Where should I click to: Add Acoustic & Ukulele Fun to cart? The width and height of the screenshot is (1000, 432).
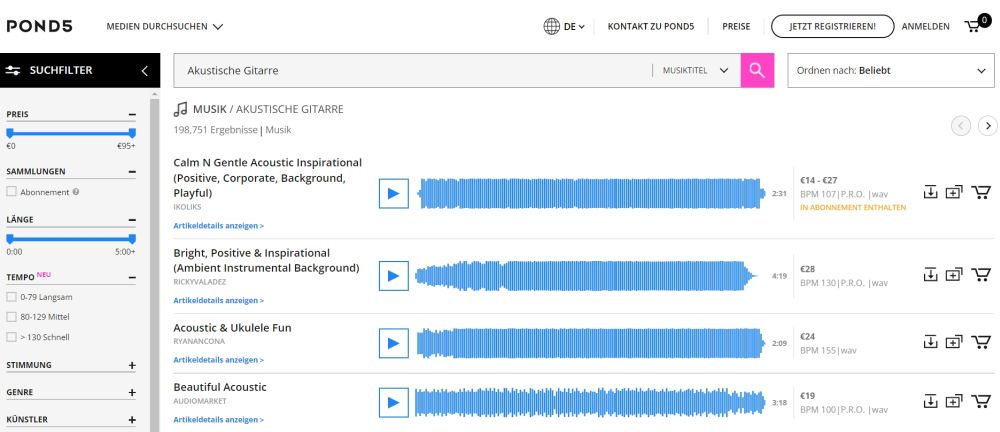980,342
